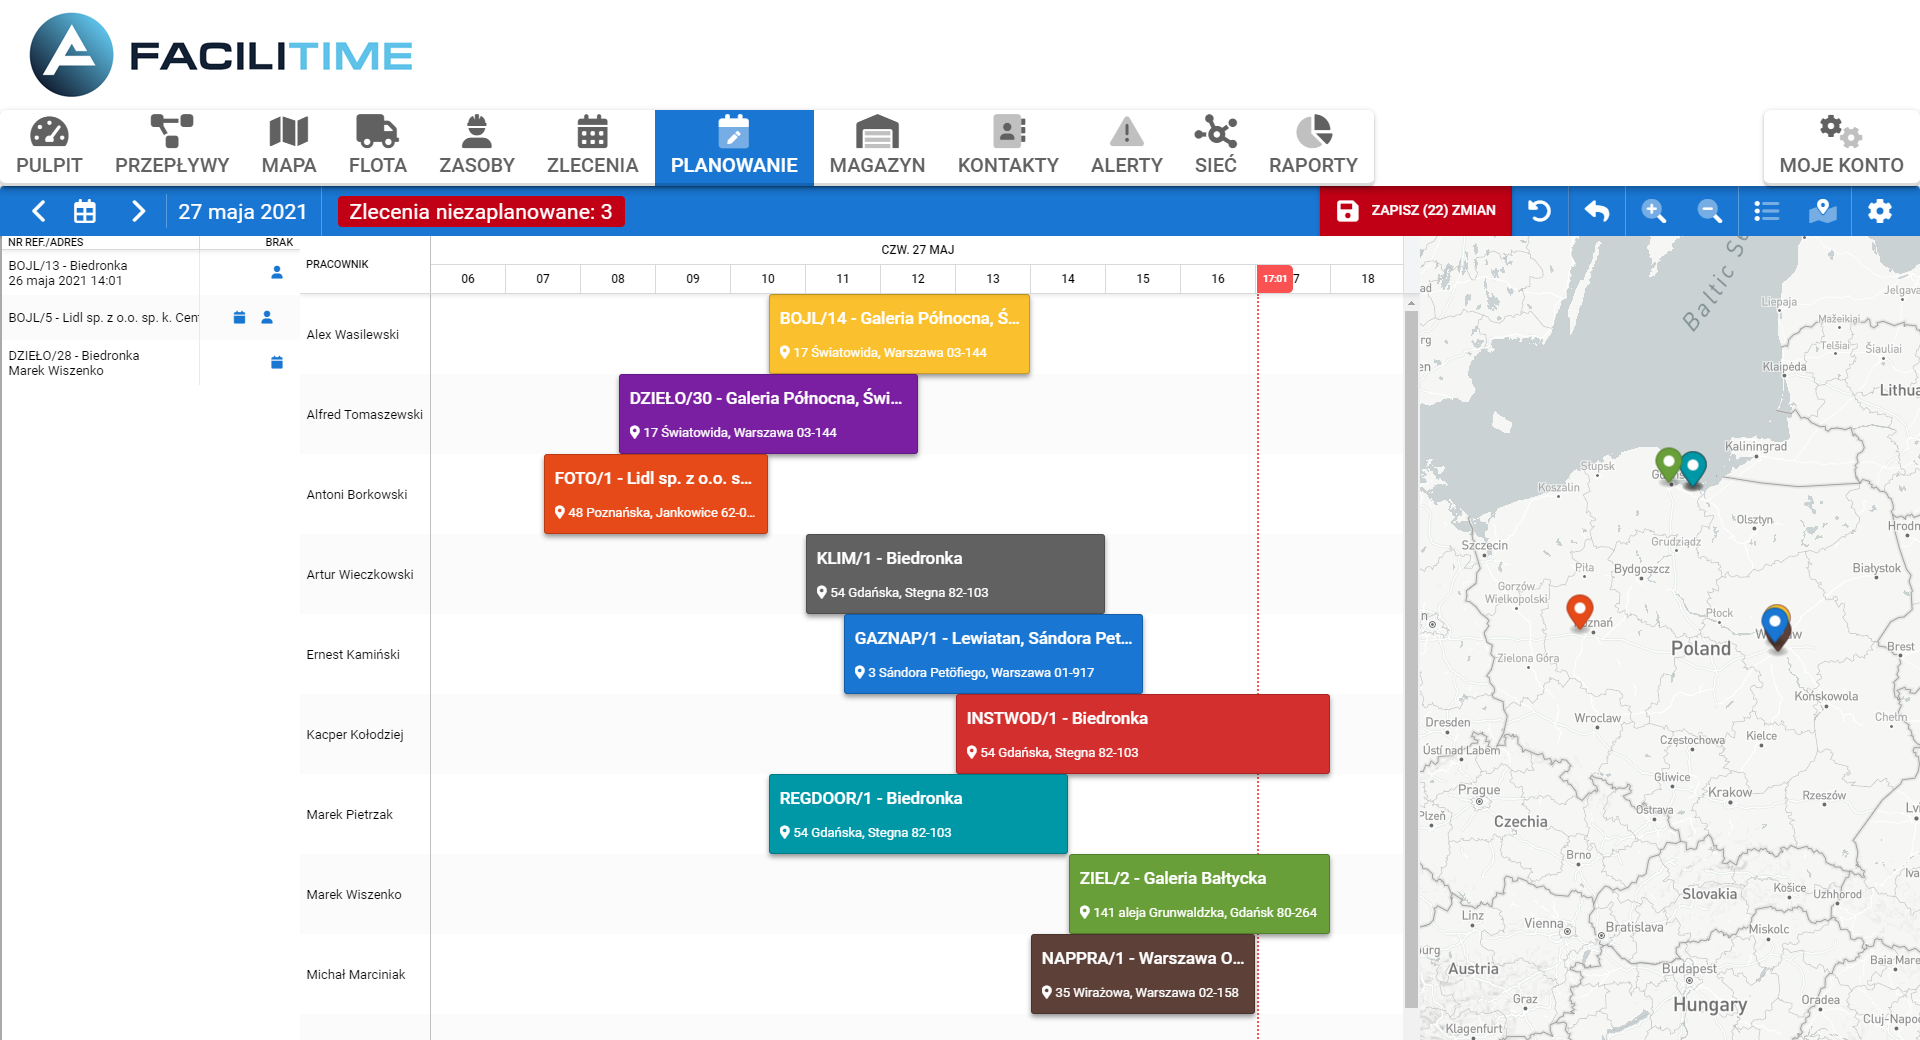The image size is (1920, 1040).
Task: Click the person icon on BOJL/13 row
Action: click(277, 272)
